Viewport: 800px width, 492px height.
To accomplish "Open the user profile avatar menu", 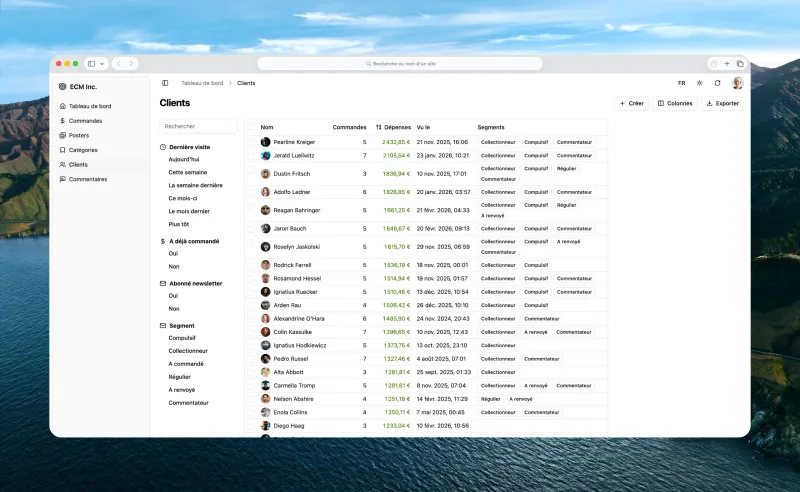I will pyautogui.click(x=737, y=83).
